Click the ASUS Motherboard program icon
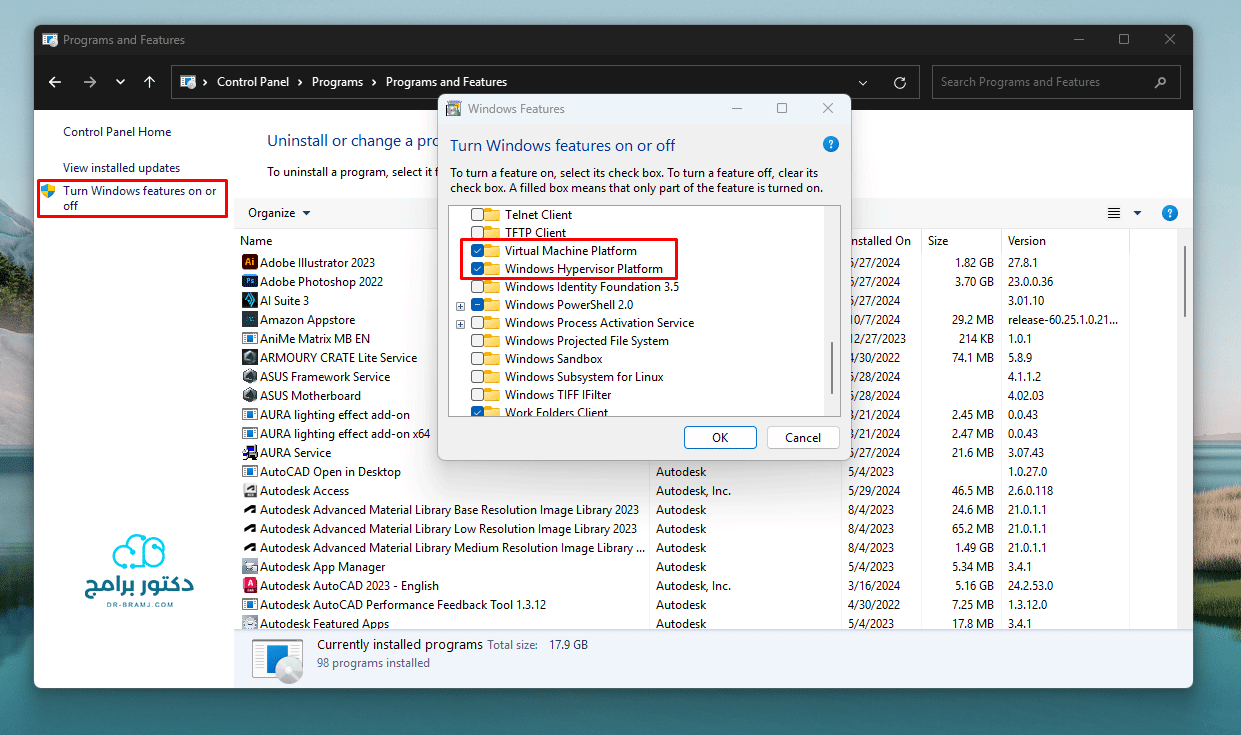The image size is (1241, 735). tap(250, 395)
